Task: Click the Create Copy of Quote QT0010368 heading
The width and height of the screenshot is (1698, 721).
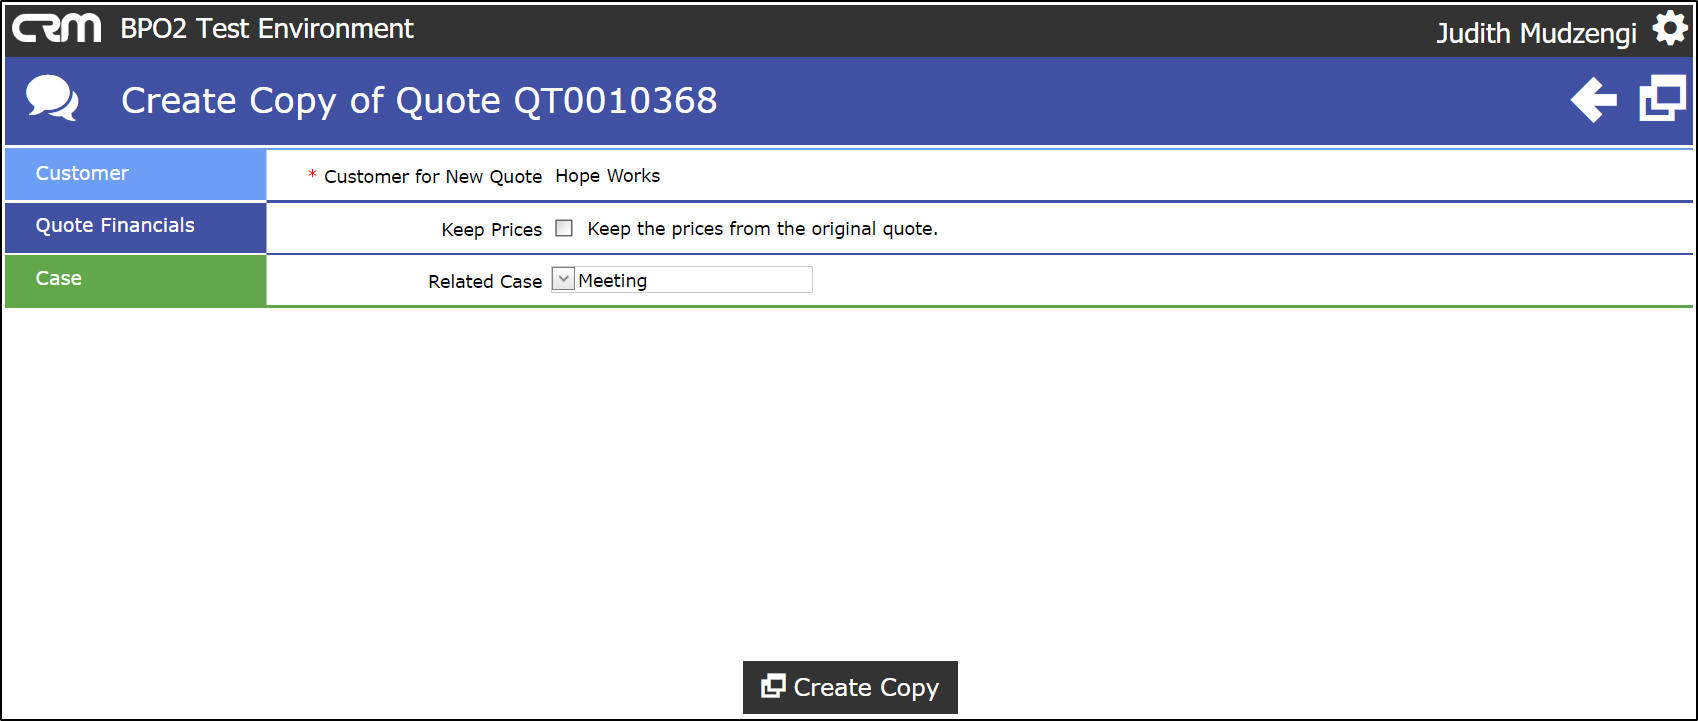Action: tap(419, 101)
